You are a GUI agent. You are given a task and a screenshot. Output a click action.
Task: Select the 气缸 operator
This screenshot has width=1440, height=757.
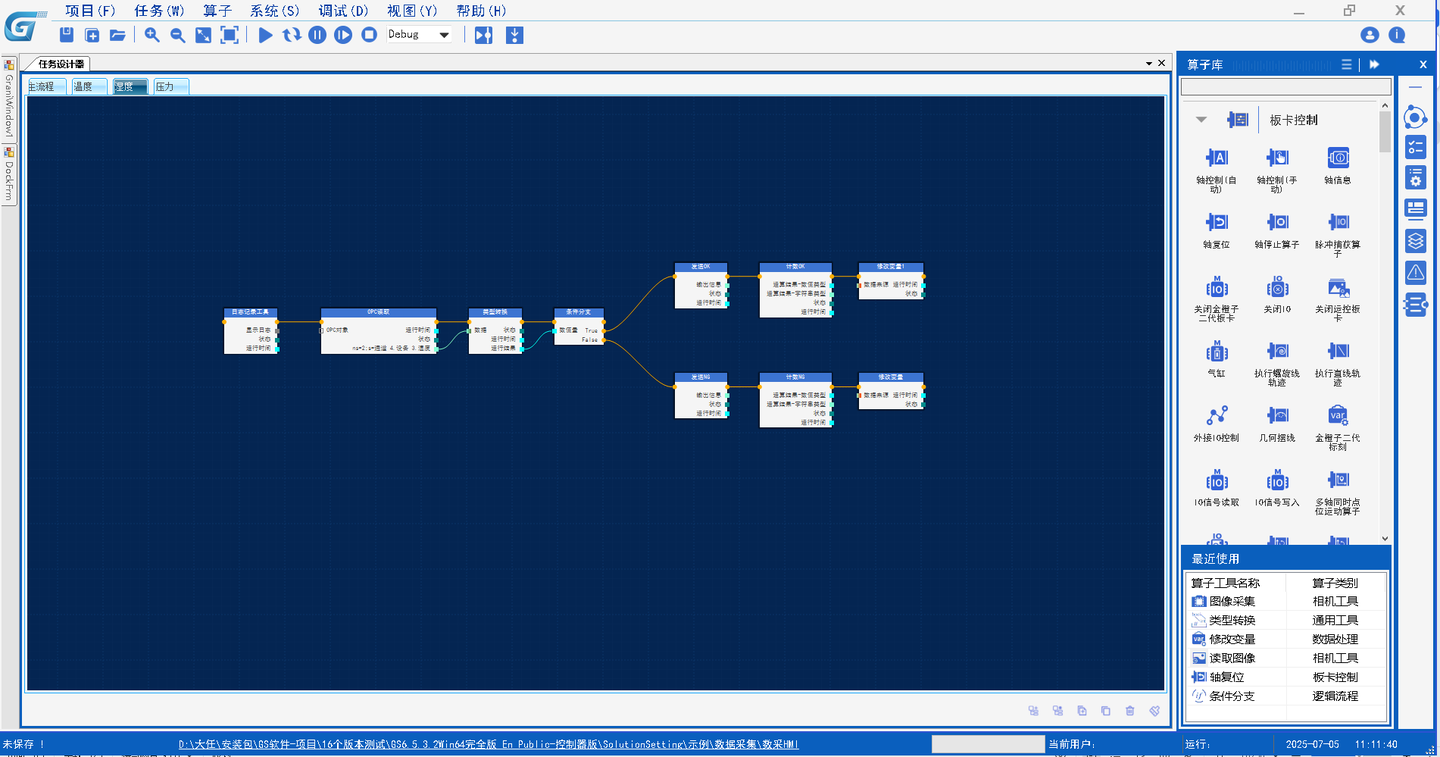tap(1216, 359)
